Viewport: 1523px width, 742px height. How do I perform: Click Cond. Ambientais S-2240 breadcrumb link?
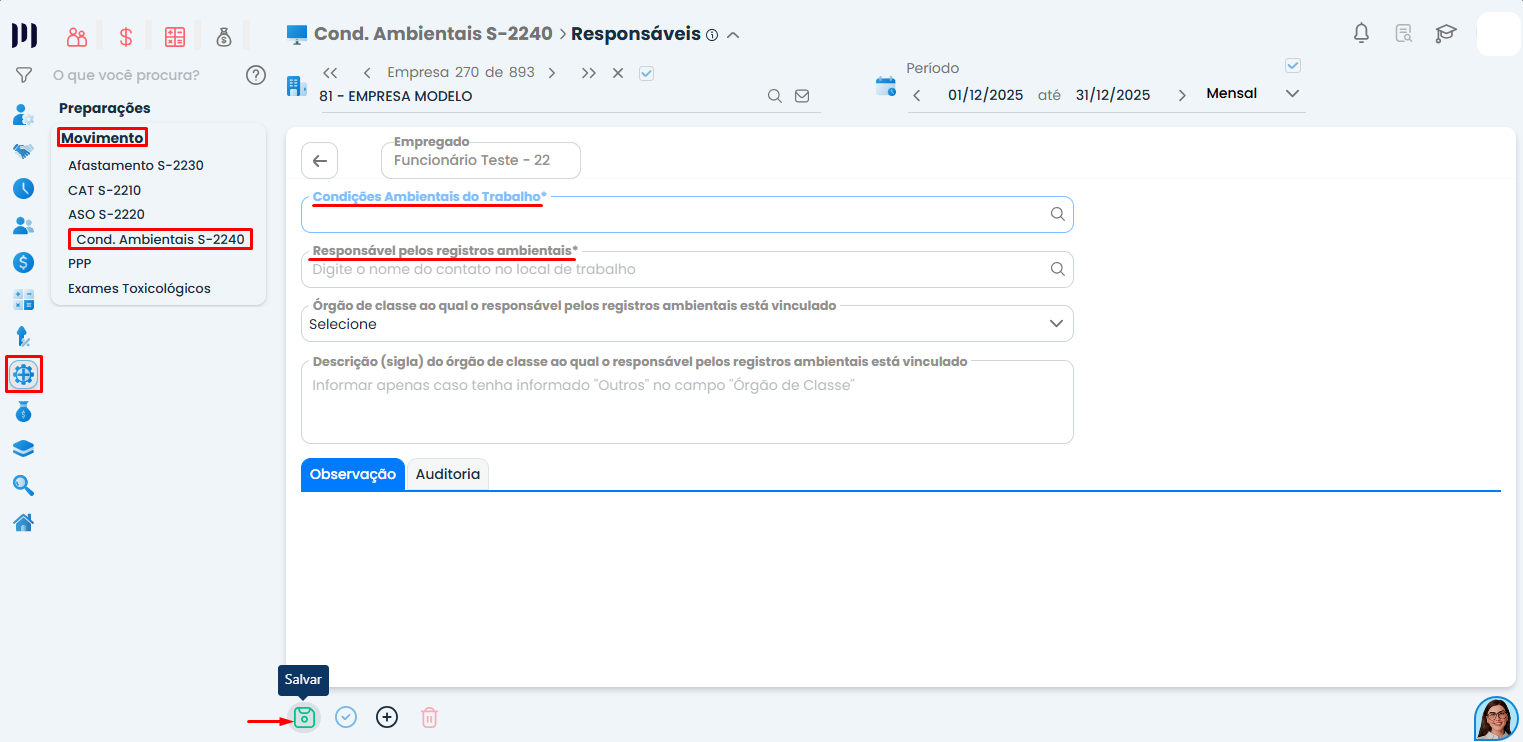[433, 33]
